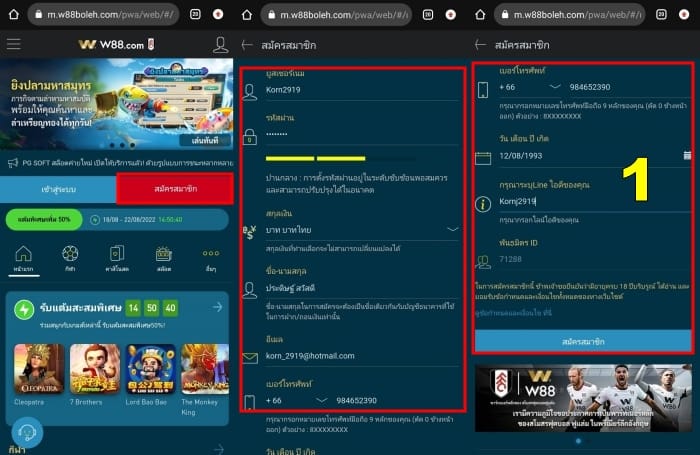This screenshot has width=700, height=455.
Task: Click the megaphone announcement icon
Action: 13,163
